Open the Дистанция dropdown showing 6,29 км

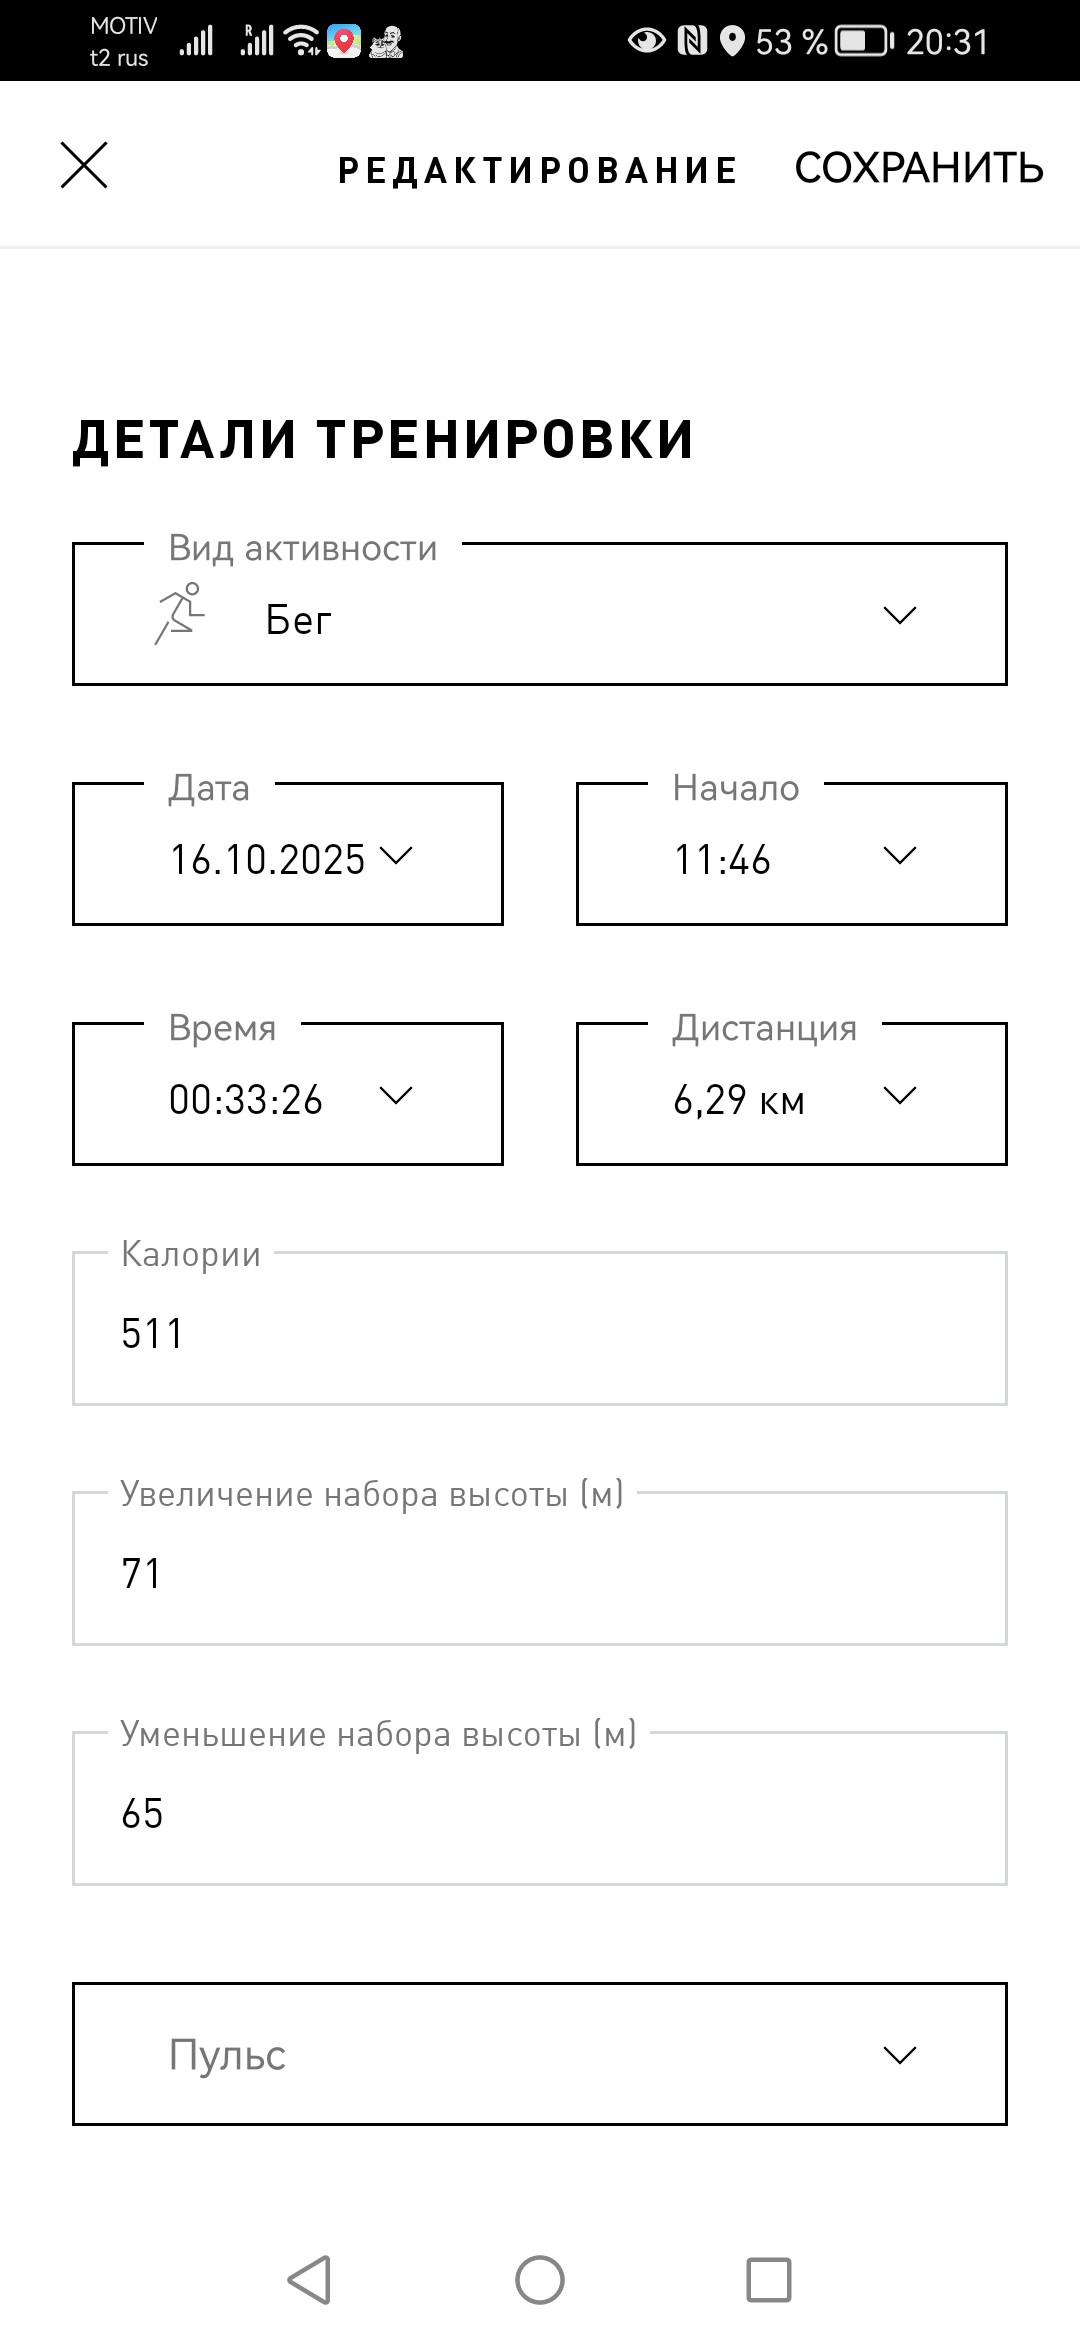coord(792,1094)
